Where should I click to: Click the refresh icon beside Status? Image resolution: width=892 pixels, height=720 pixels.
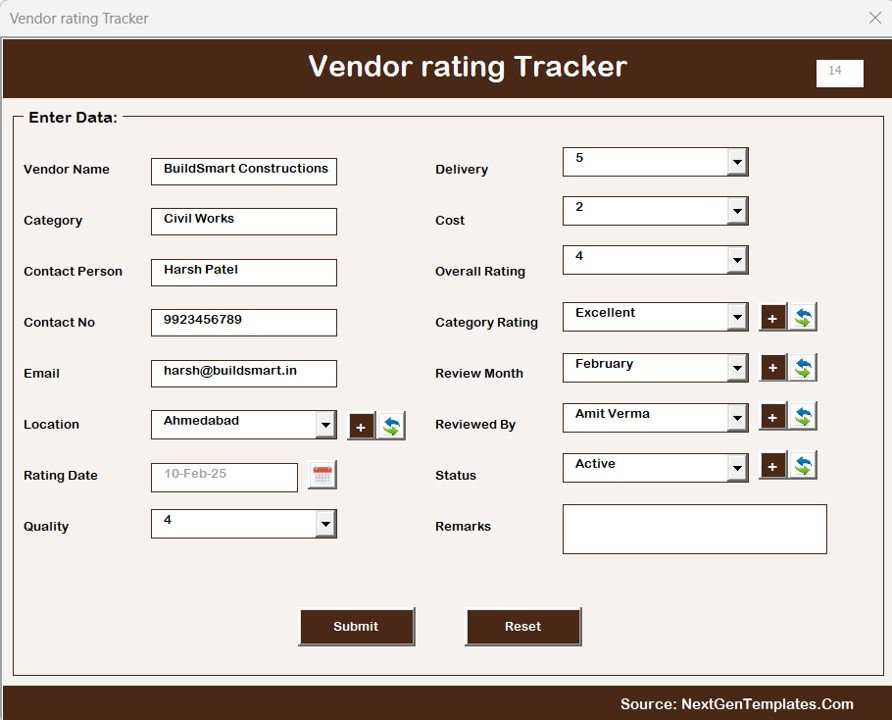tap(803, 466)
